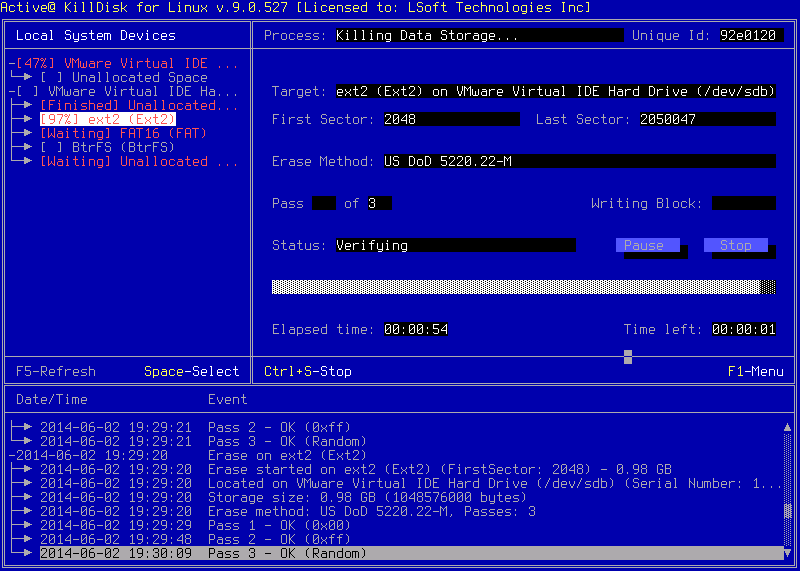Open the F1-Menu
800x571 pixels.
pyautogui.click(x=755, y=371)
